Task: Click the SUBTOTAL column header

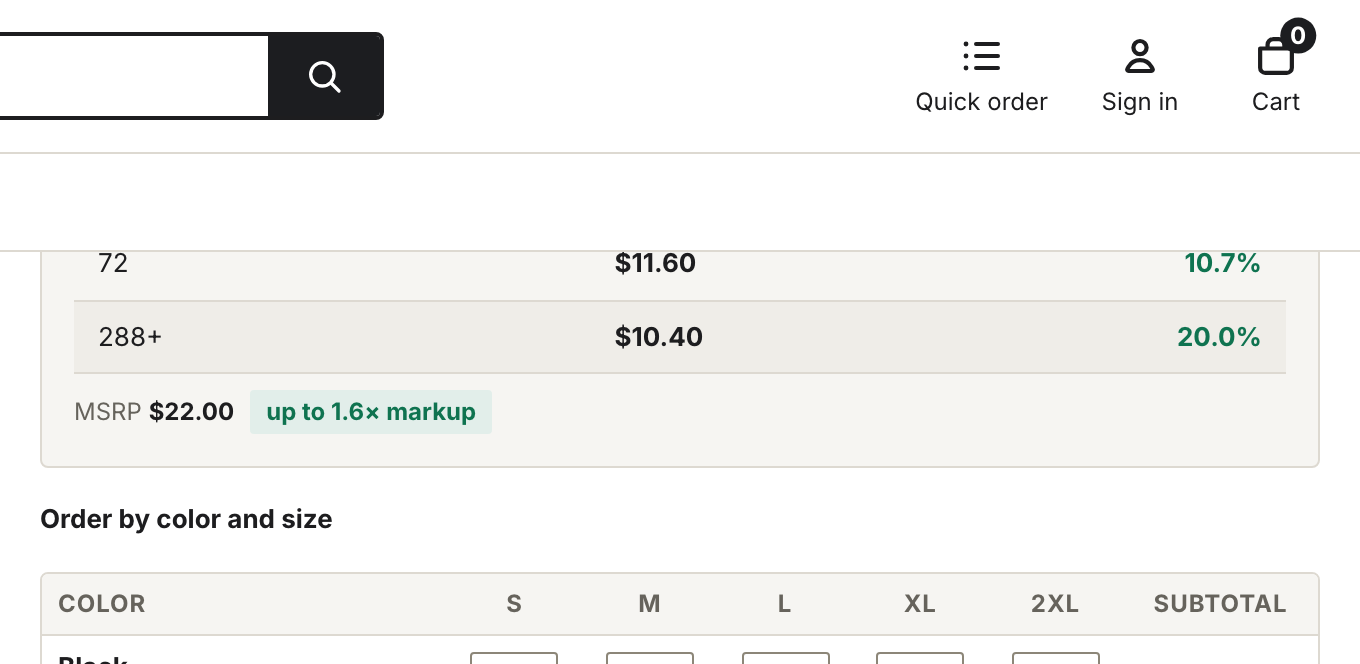Action: [x=1220, y=604]
